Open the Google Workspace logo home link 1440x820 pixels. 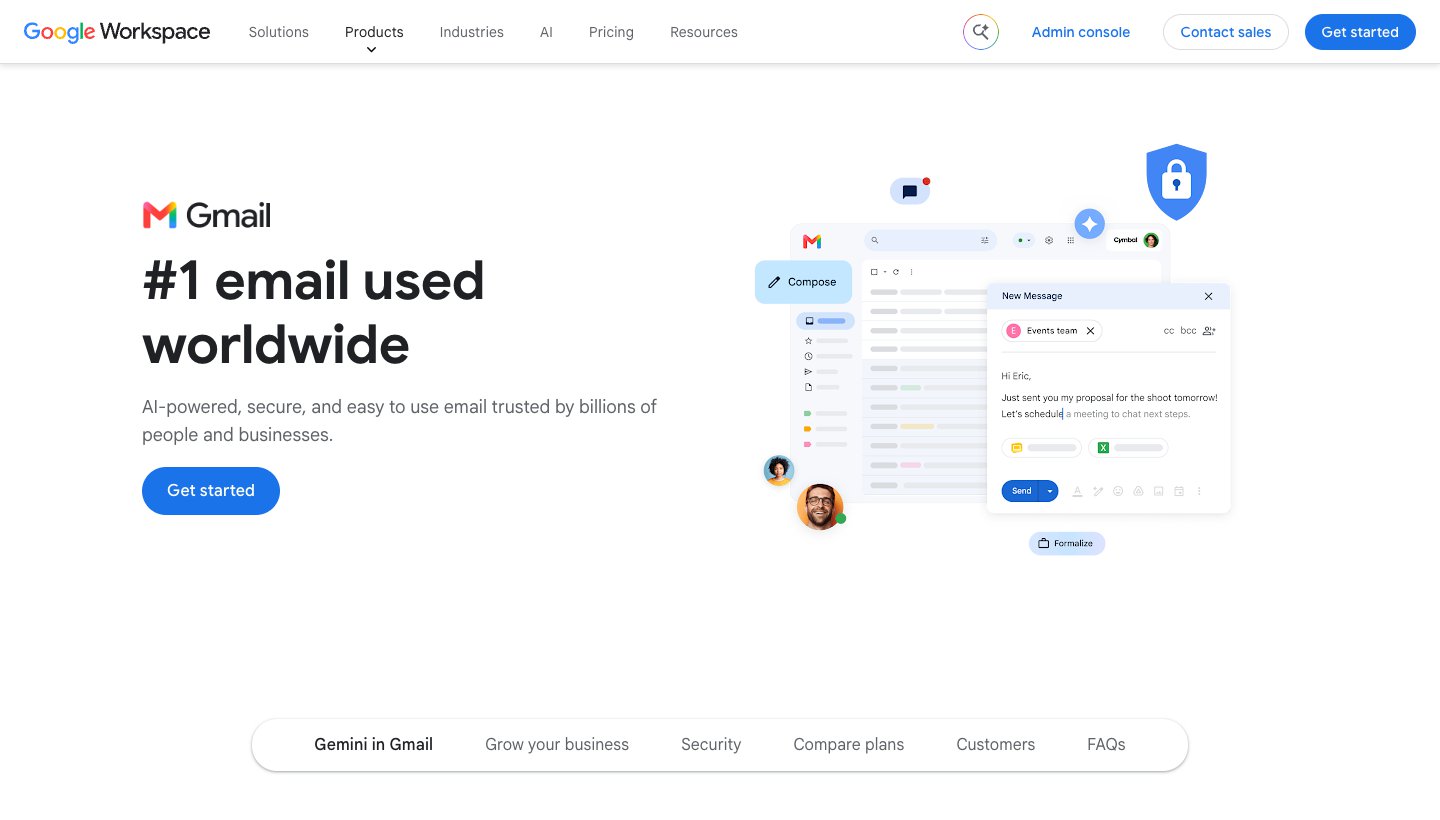point(117,32)
